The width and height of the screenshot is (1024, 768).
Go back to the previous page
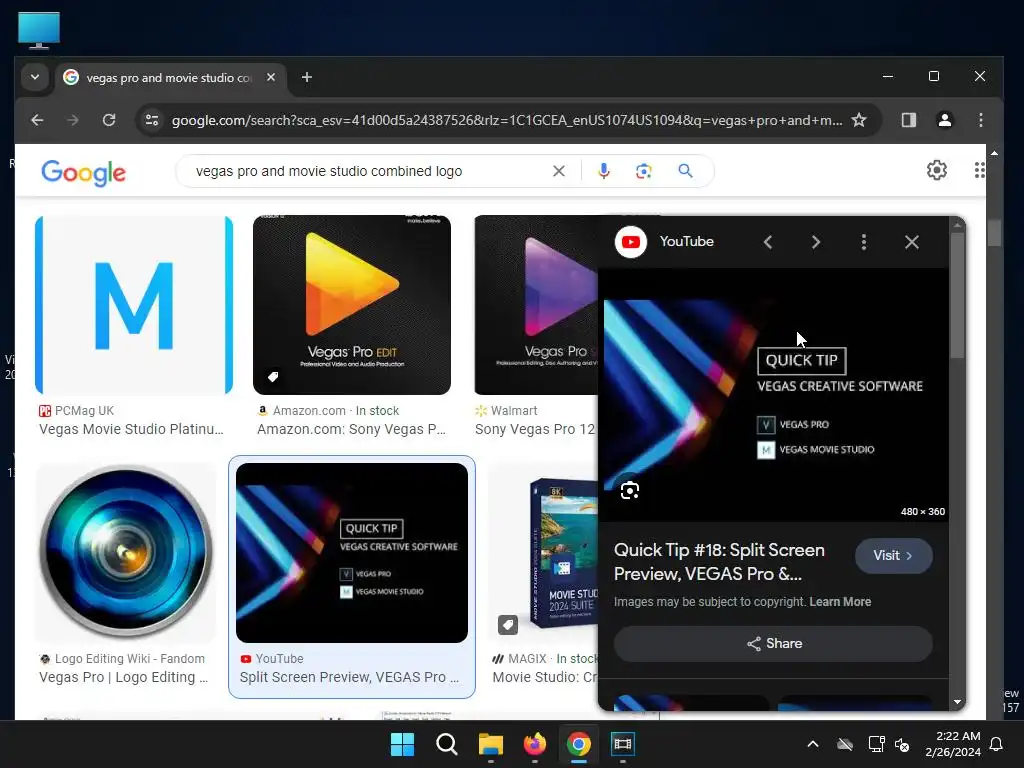[37, 120]
